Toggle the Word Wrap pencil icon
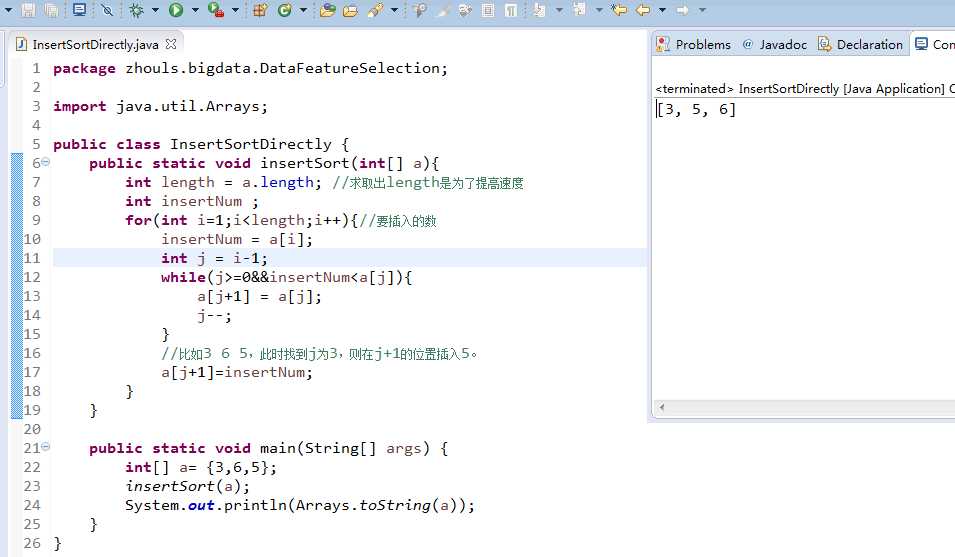The height and width of the screenshot is (557, 955). click(443, 10)
